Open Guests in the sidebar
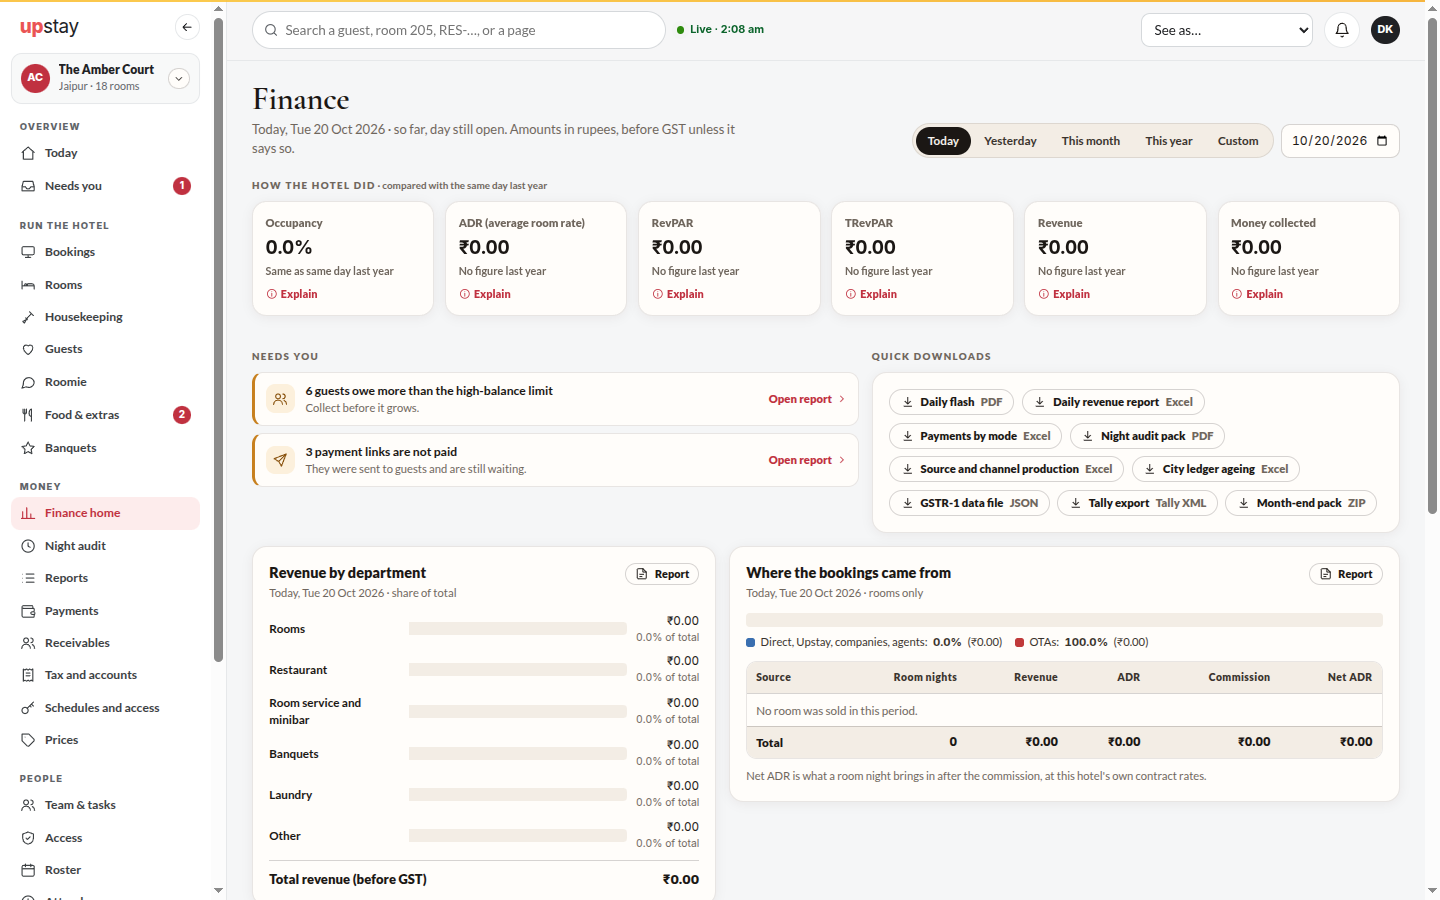The width and height of the screenshot is (1440, 900). point(105,349)
